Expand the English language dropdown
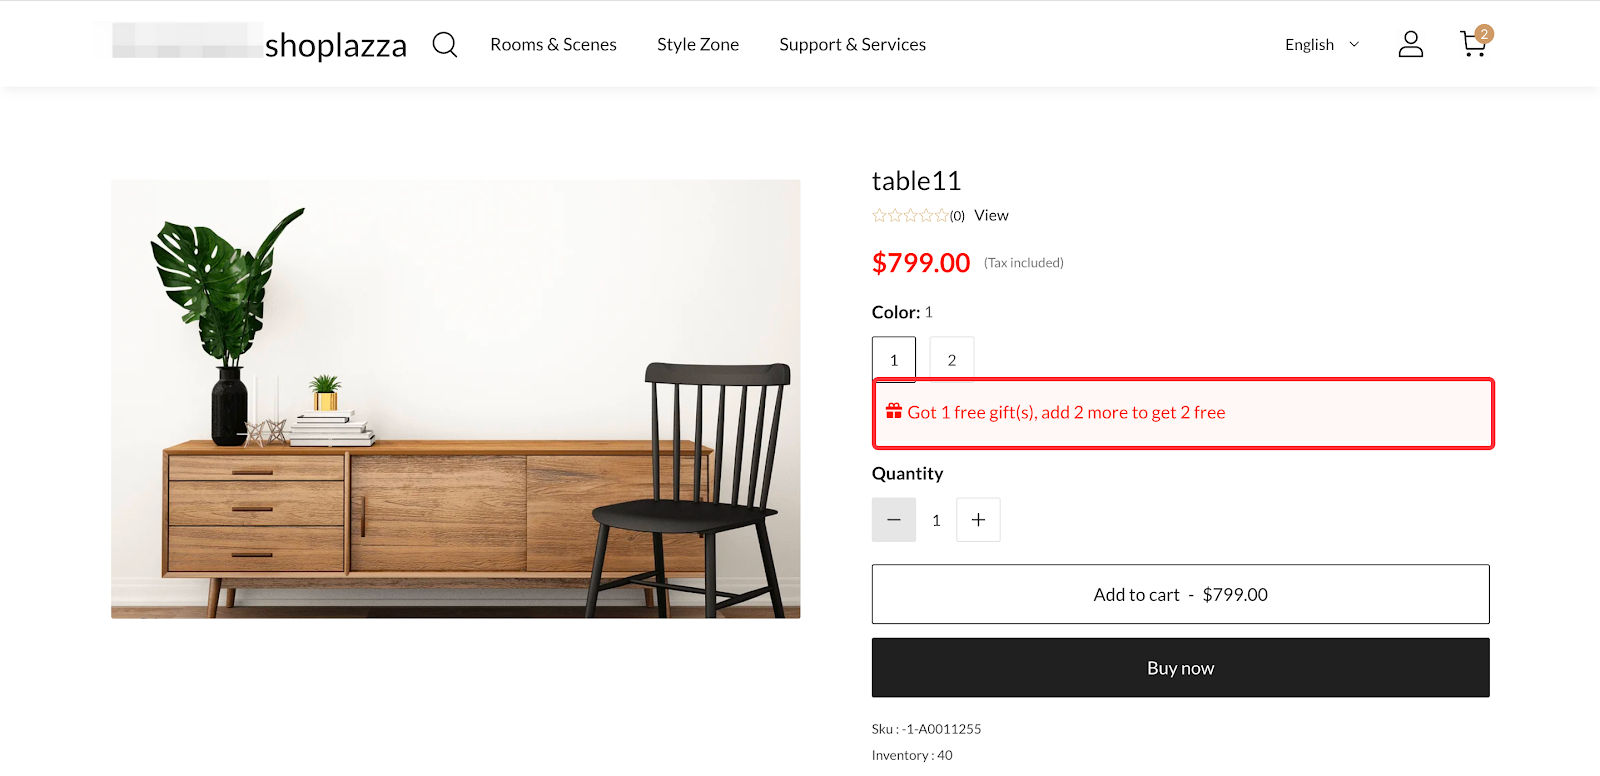This screenshot has width=1600, height=776. click(1309, 45)
